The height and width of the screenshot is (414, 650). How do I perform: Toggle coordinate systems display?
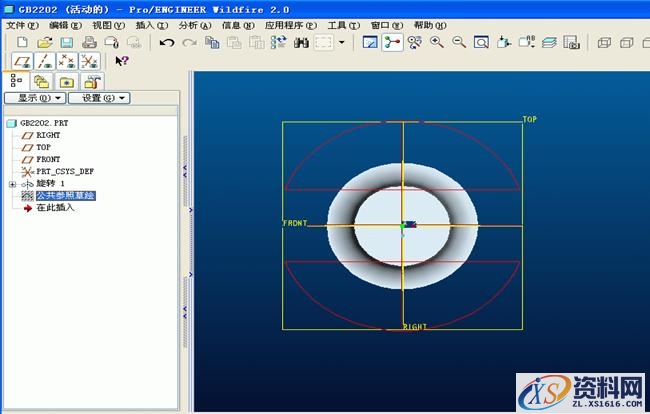tap(89, 61)
